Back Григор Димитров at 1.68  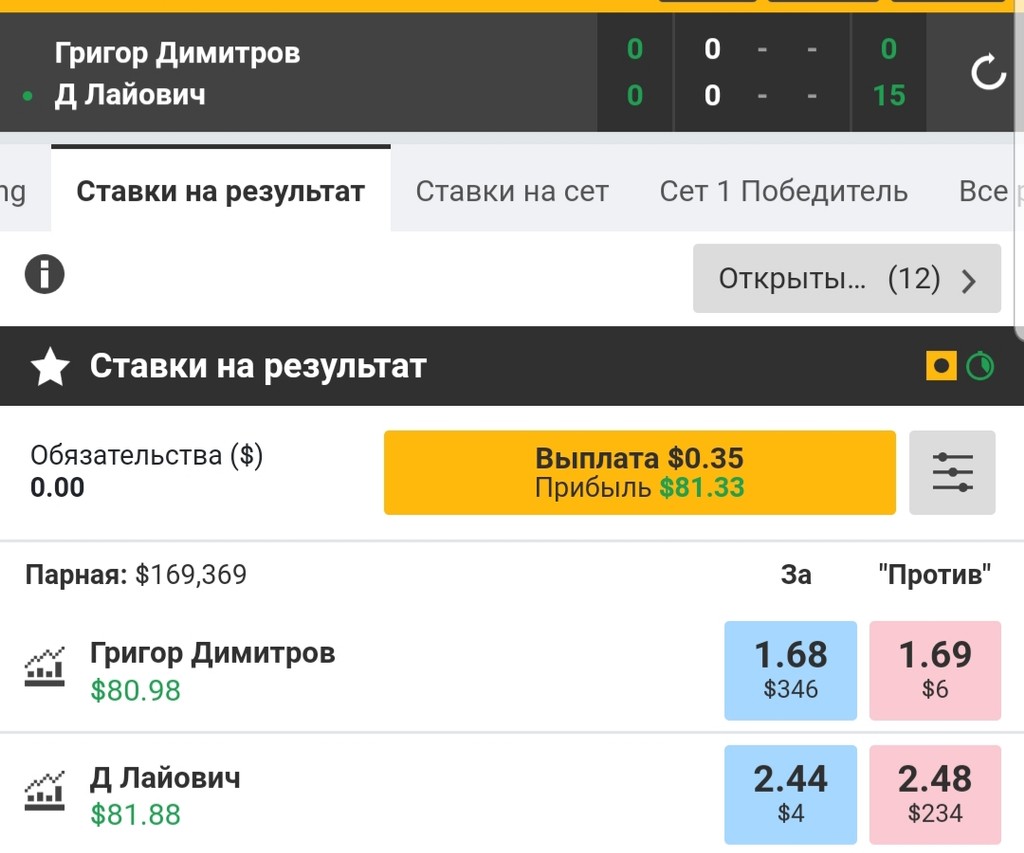click(x=790, y=670)
